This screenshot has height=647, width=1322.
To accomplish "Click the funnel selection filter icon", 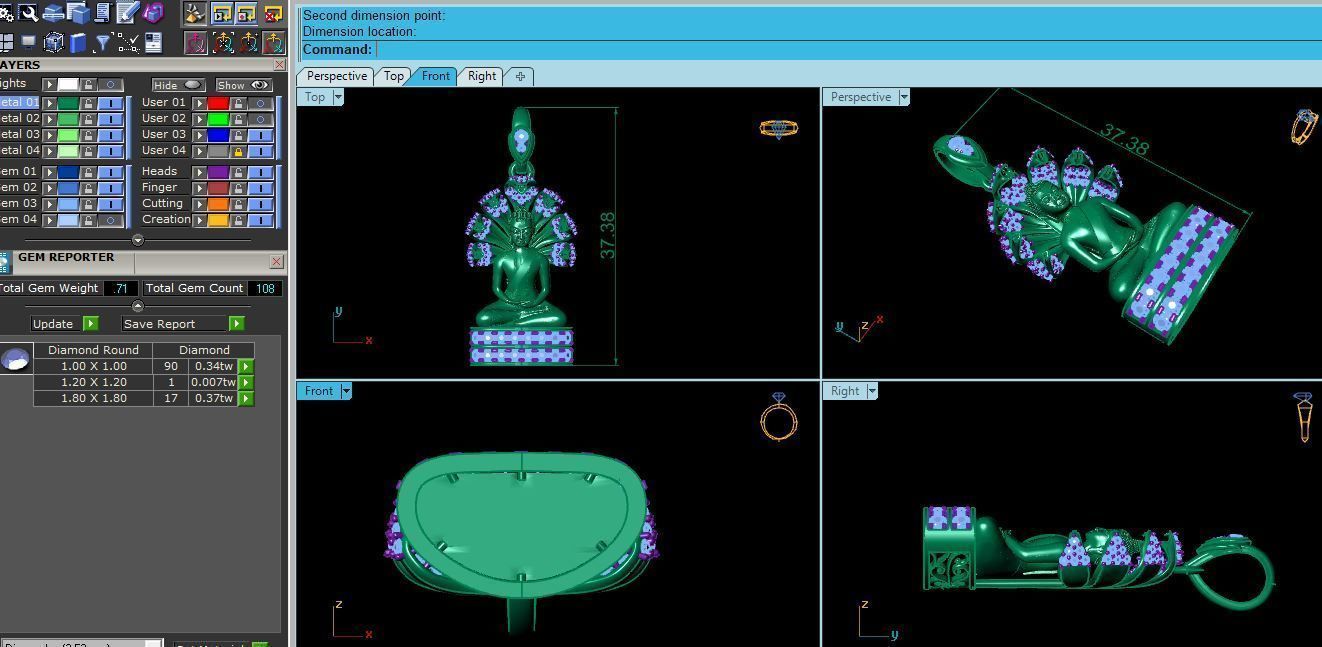I will 102,42.
